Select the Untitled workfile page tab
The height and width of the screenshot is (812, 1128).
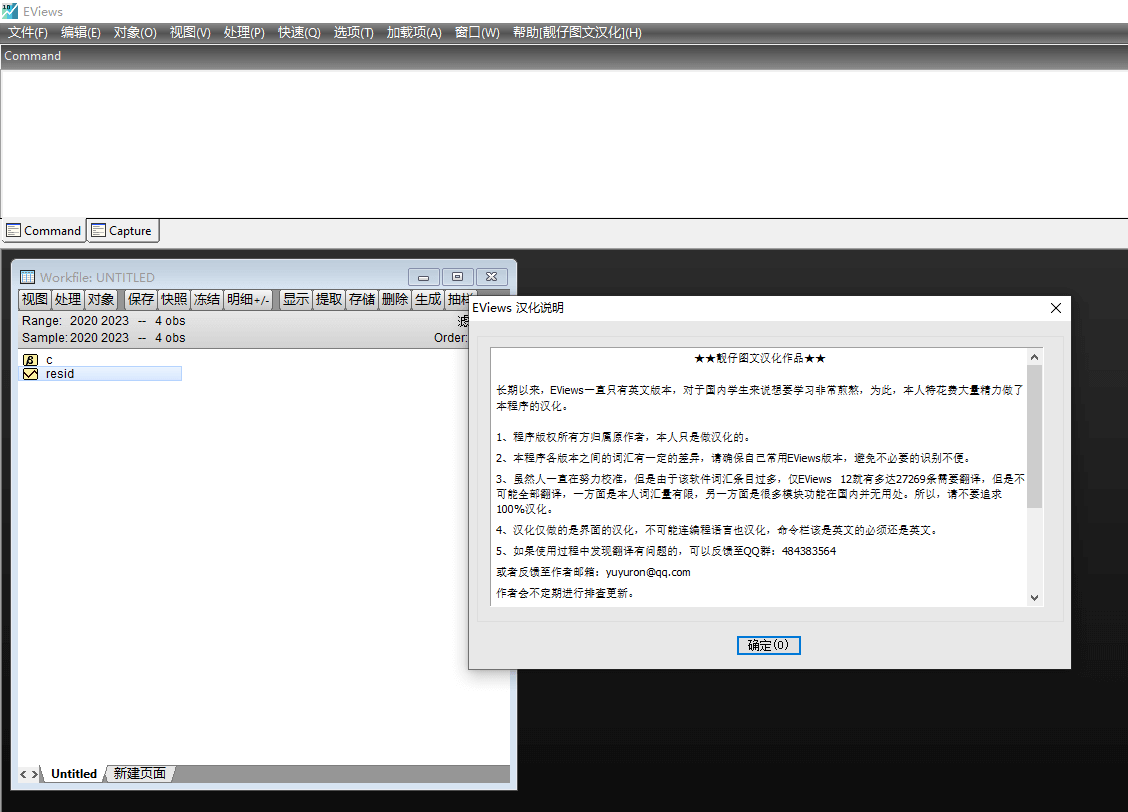click(73, 774)
